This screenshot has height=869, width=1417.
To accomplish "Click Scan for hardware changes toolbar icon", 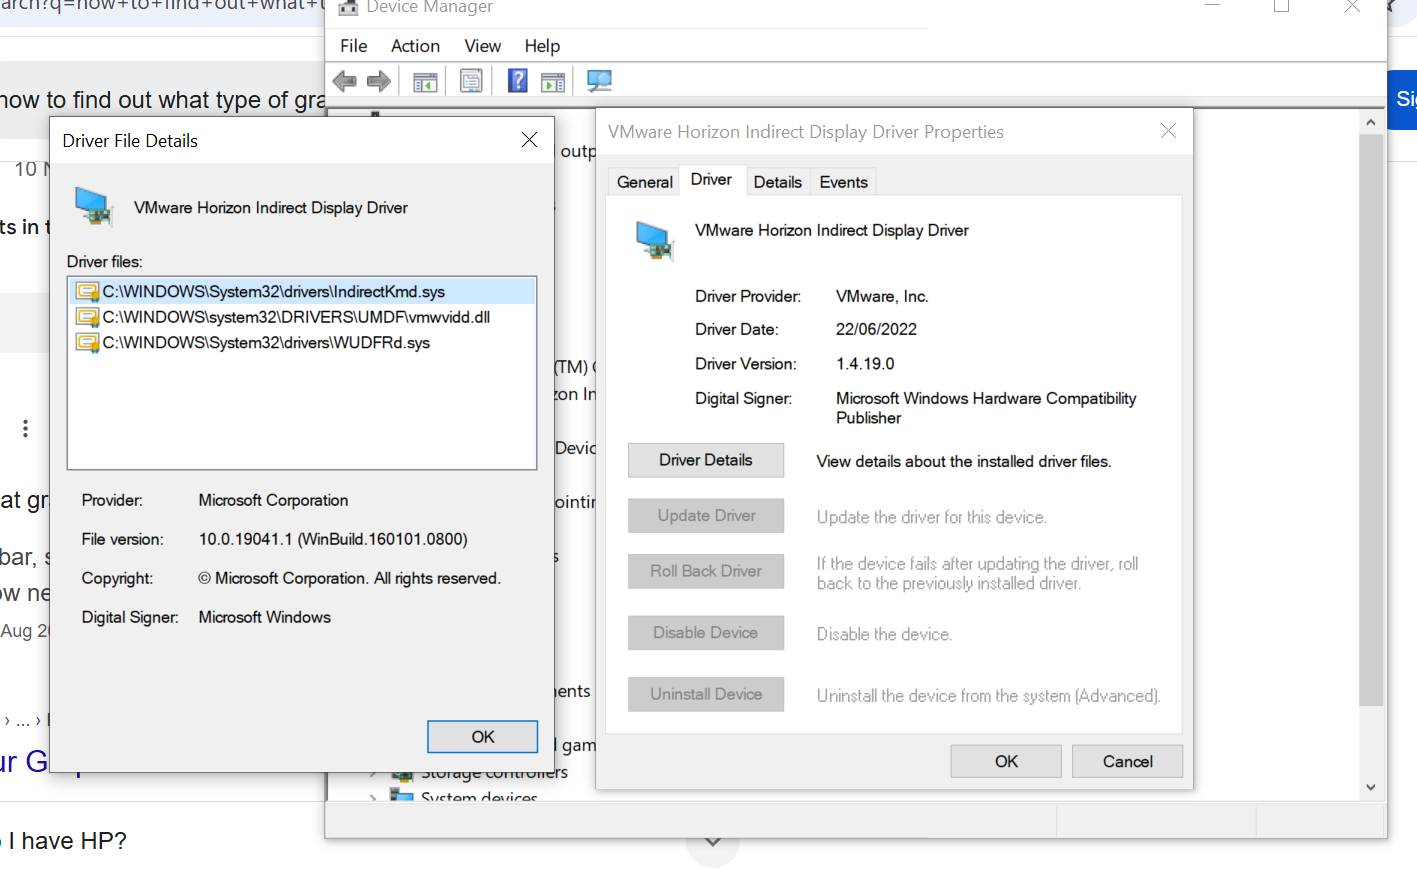I will click(599, 81).
